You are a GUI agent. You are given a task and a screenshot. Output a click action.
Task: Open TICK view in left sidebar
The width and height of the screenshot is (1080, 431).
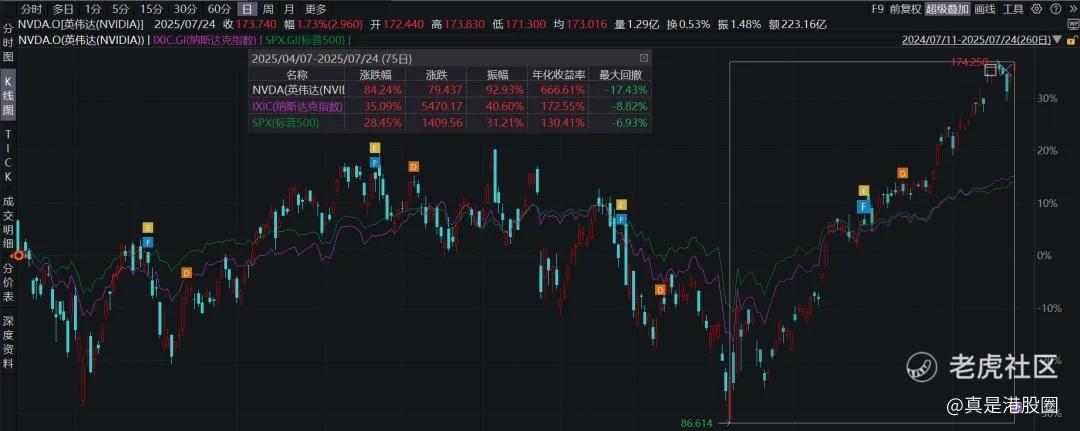8,155
